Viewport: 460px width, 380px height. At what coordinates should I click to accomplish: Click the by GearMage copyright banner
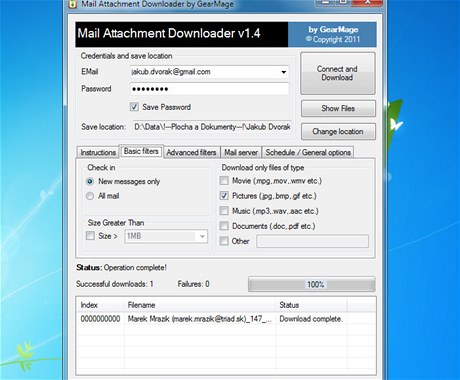point(332,34)
